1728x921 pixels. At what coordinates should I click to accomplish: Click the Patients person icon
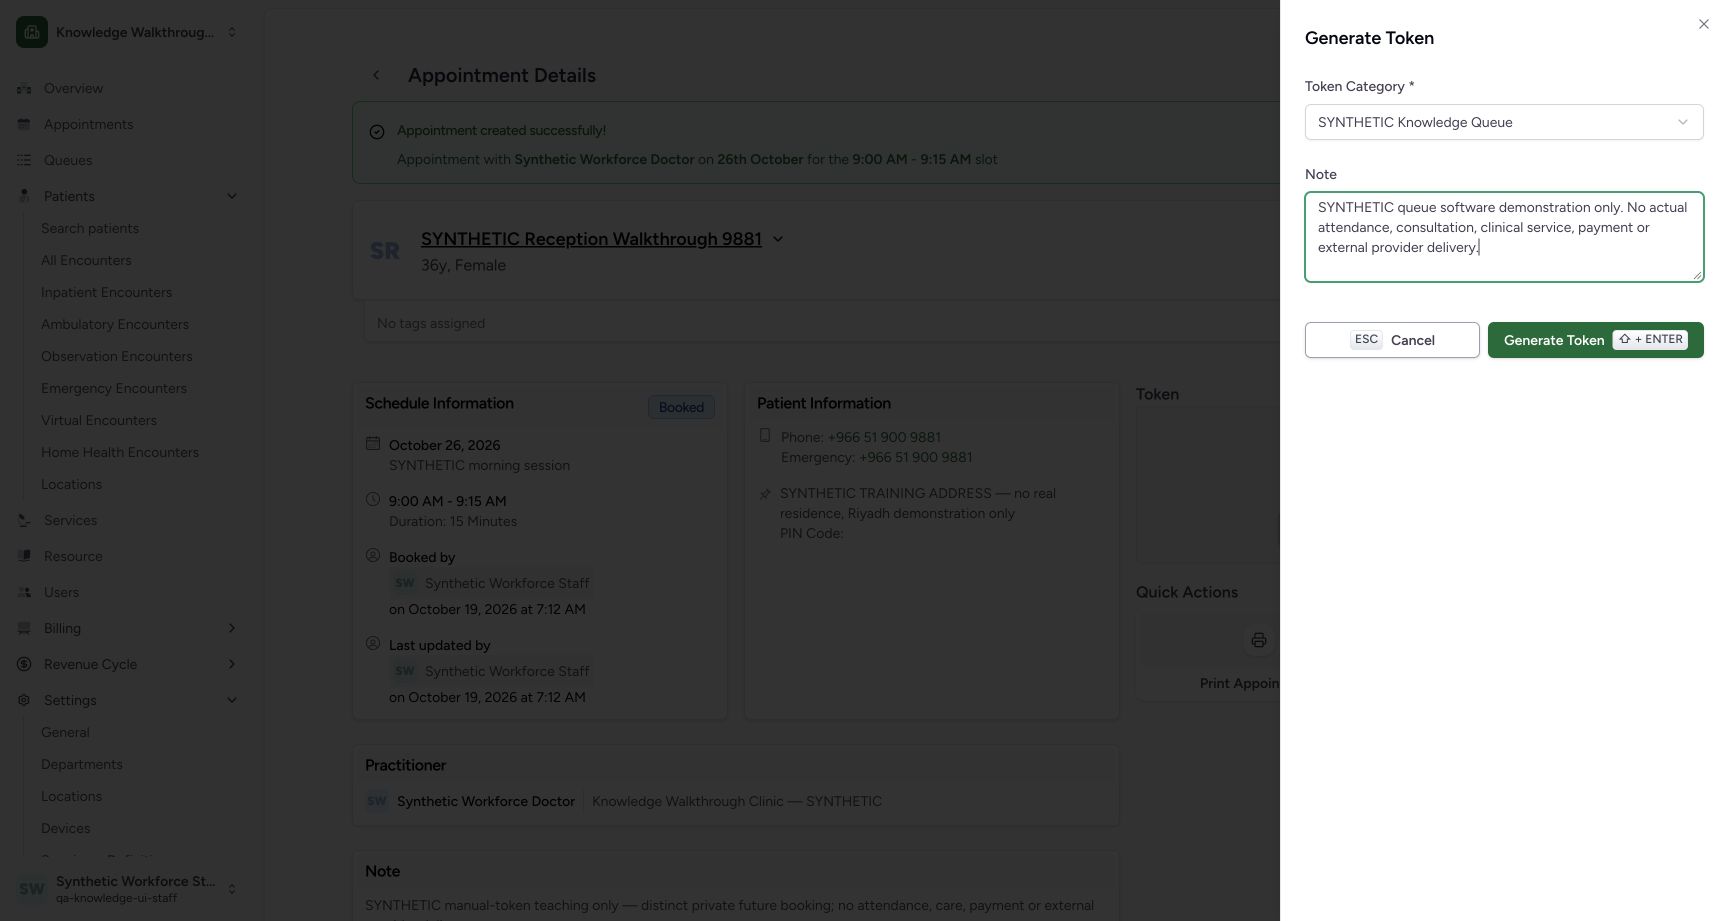[x=24, y=196]
